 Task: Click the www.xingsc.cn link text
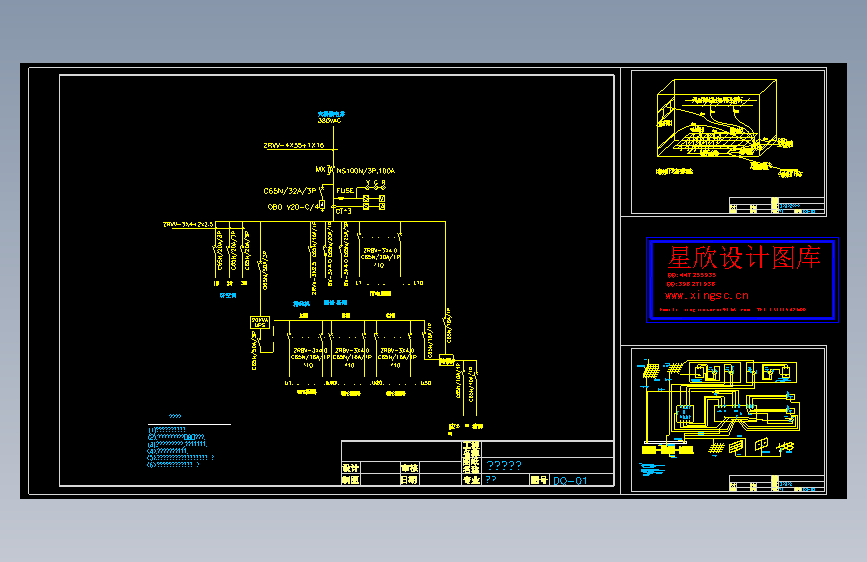click(x=707, y=295)
